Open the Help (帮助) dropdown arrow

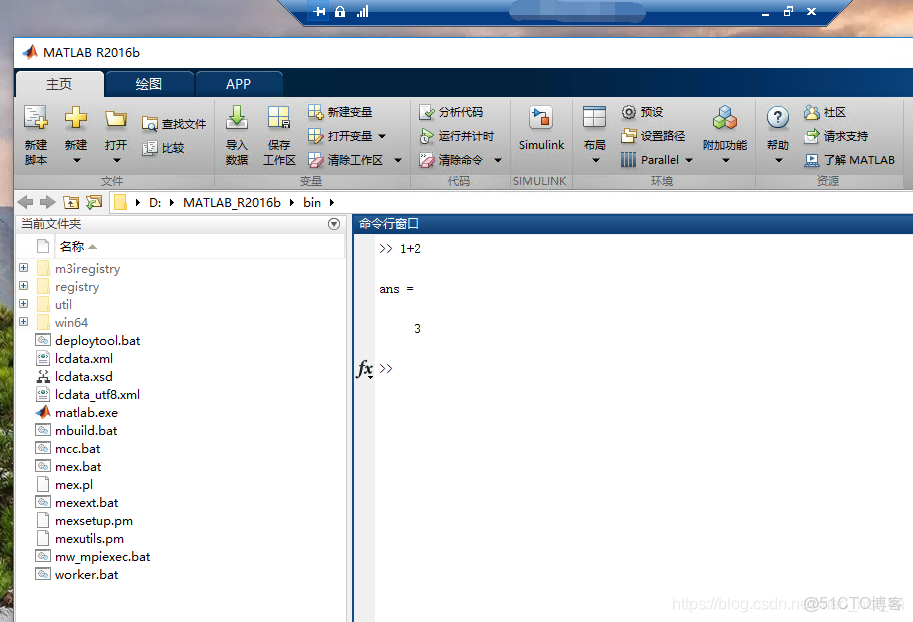click(x=778, y=160)
